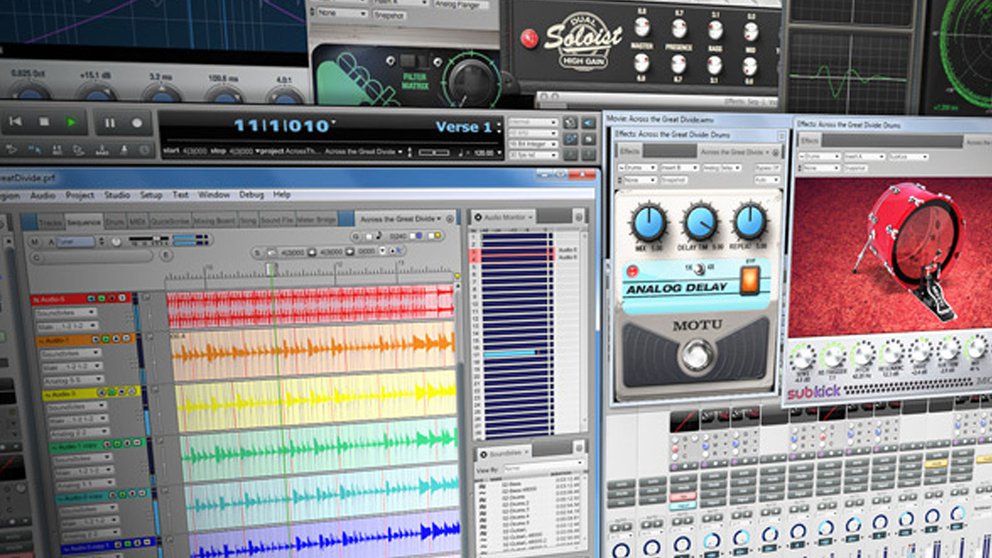Switch to the Meter Bridge tab
992x558 pixels.
click(x=316, y=220)
